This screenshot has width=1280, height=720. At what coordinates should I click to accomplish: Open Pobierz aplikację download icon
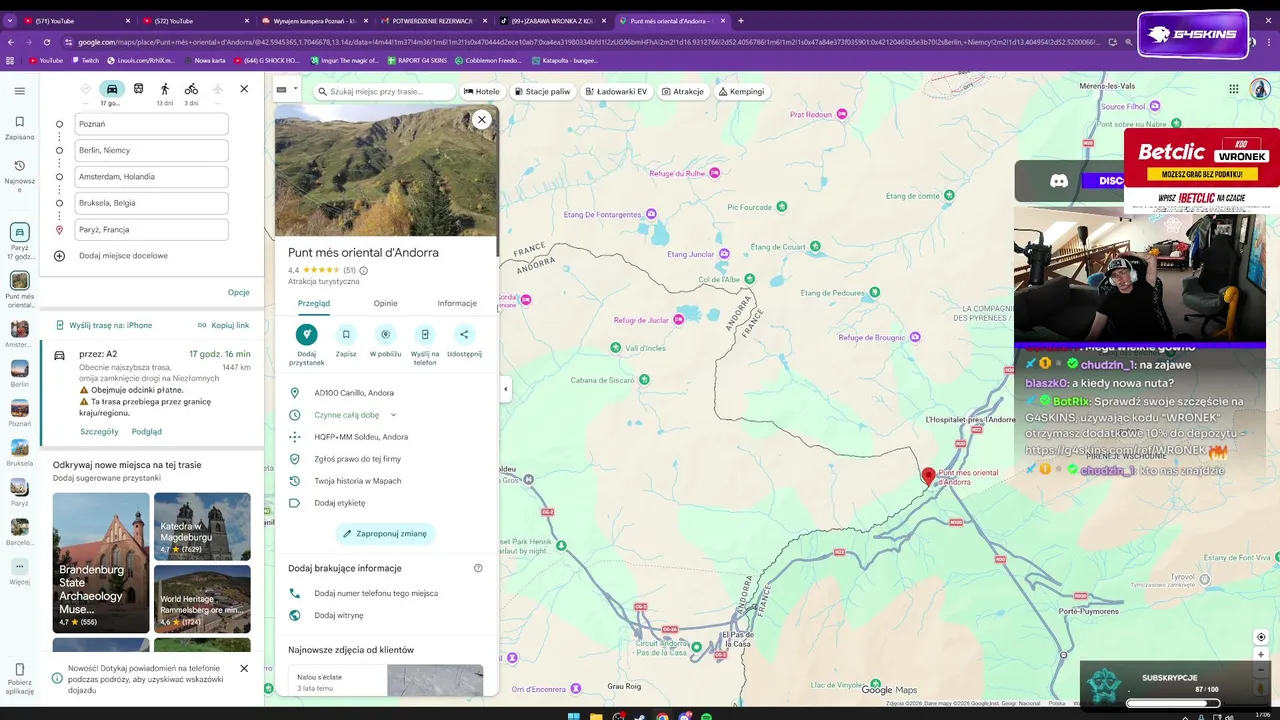point(19,678)
